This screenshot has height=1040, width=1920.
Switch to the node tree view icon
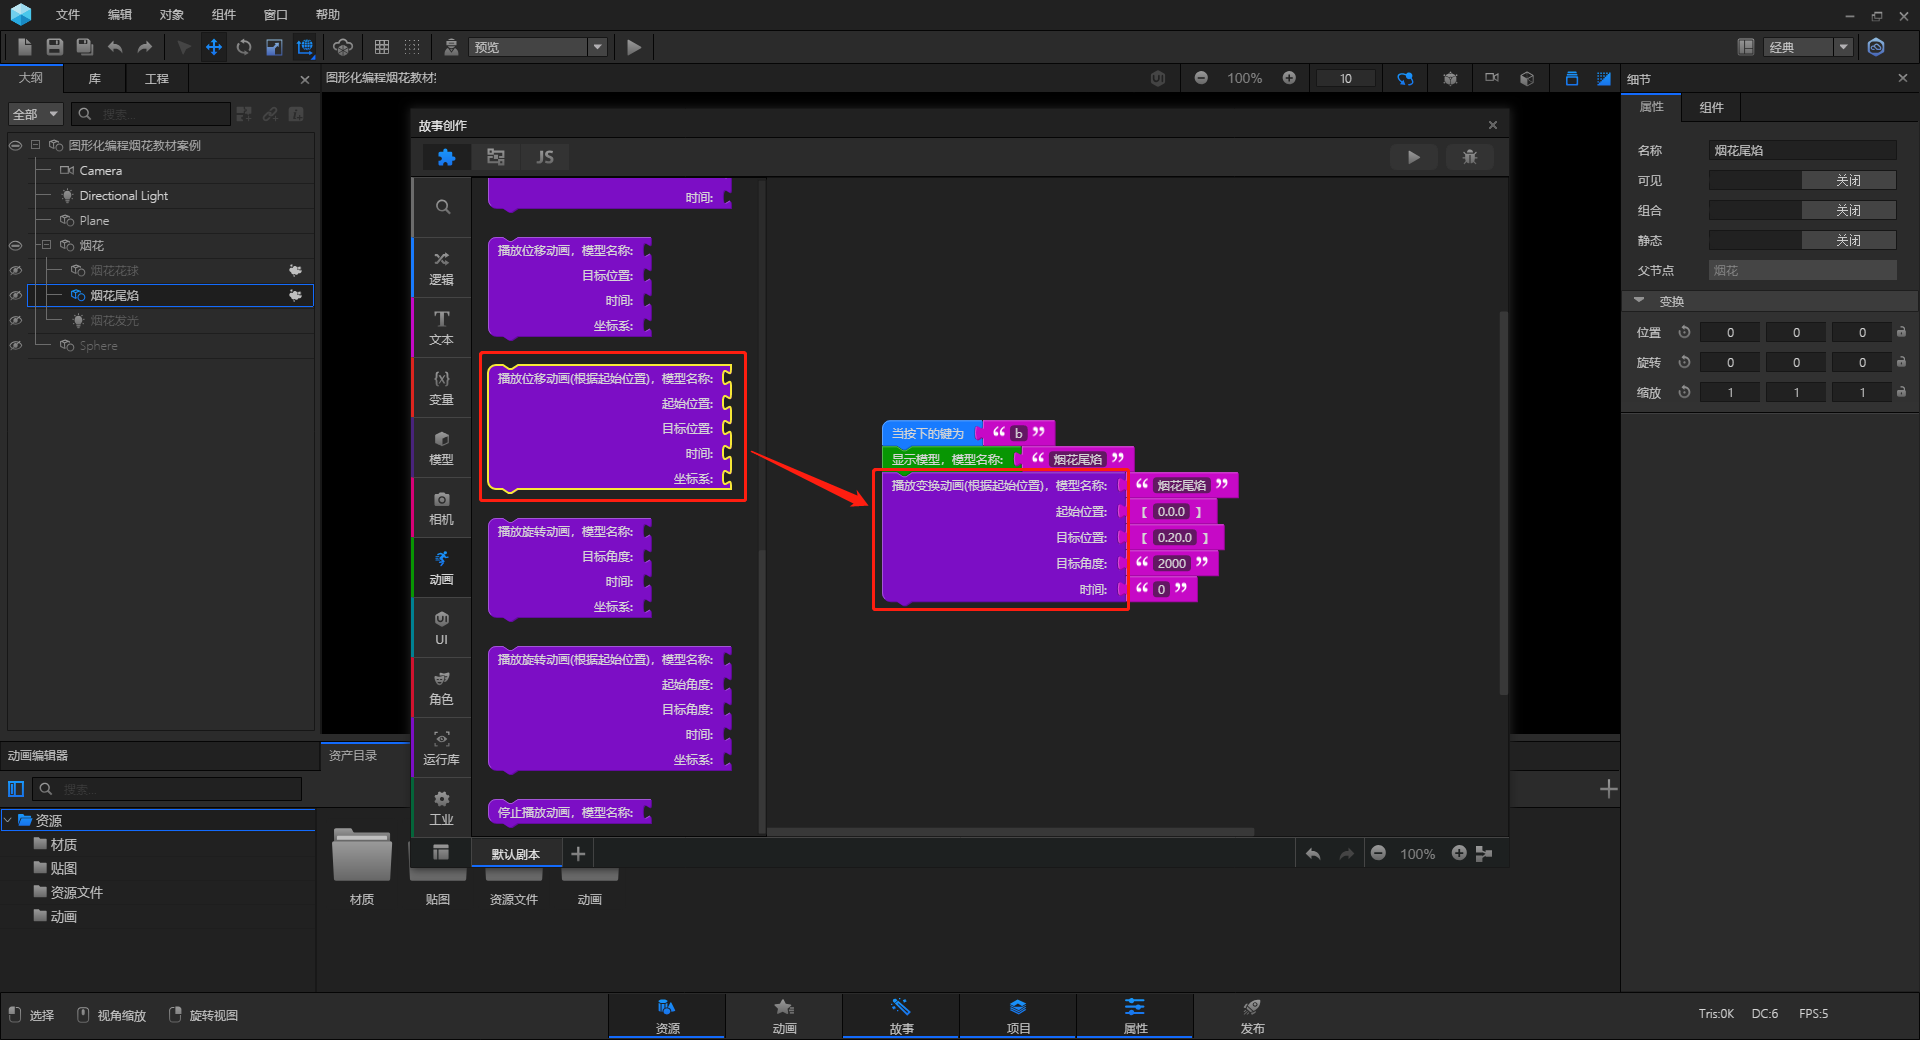point(496,157)
